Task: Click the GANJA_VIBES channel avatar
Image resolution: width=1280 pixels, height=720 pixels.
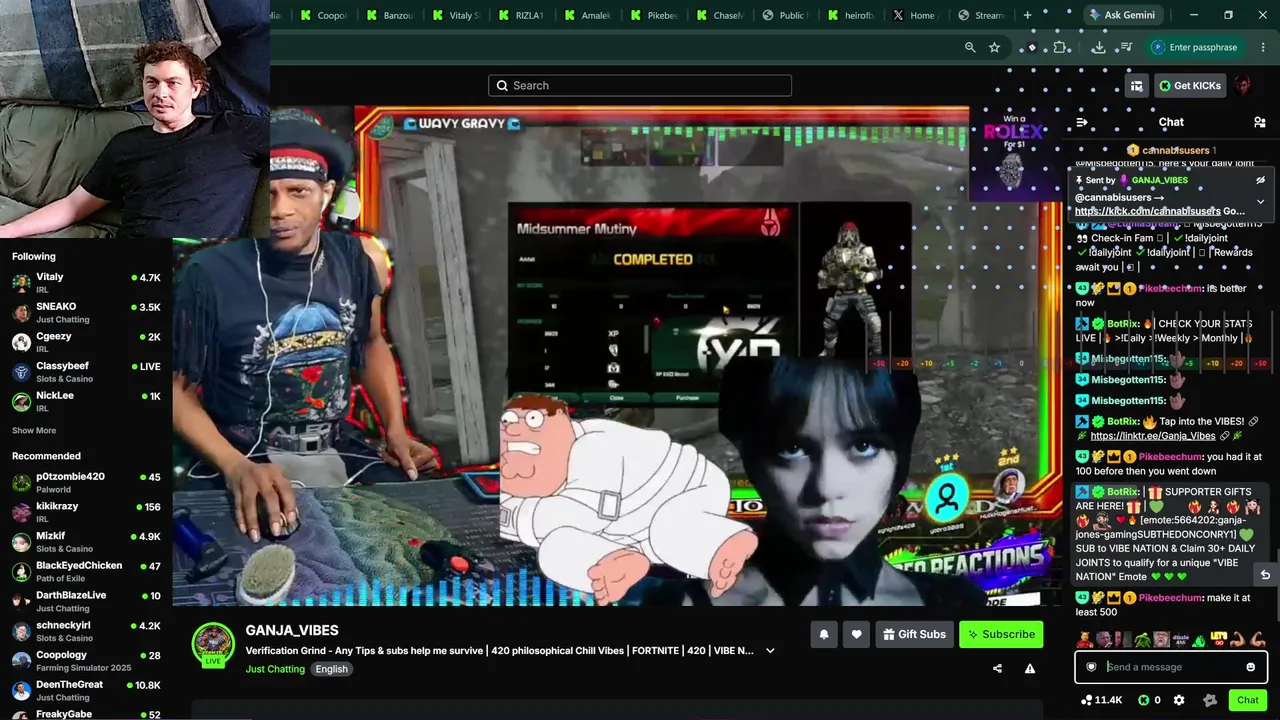Action: click(213, 644)
